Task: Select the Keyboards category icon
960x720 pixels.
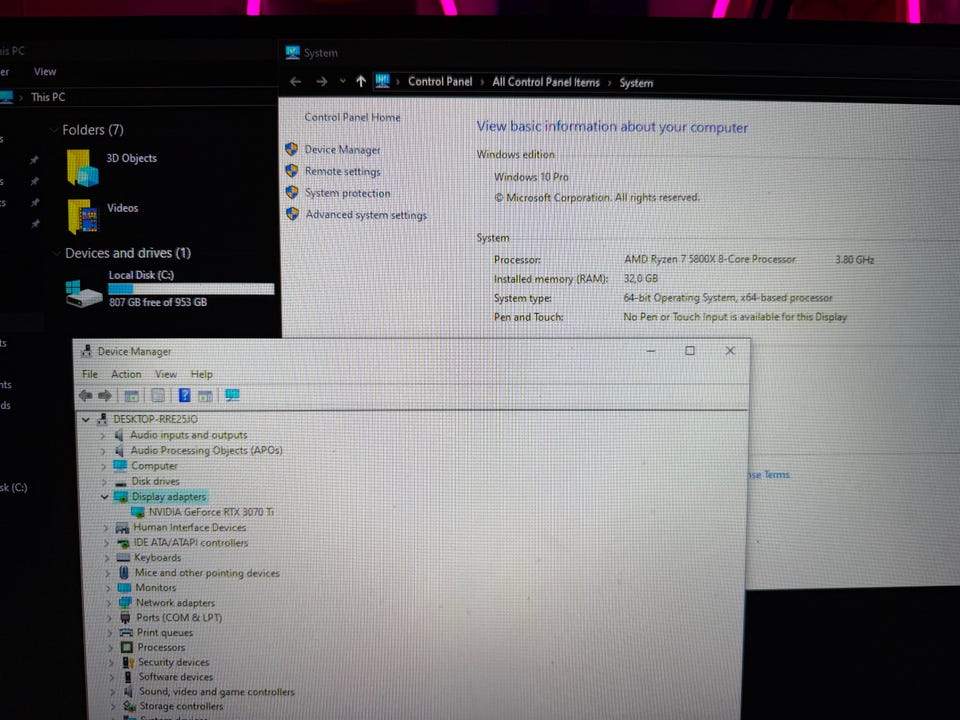Action: 123,558
